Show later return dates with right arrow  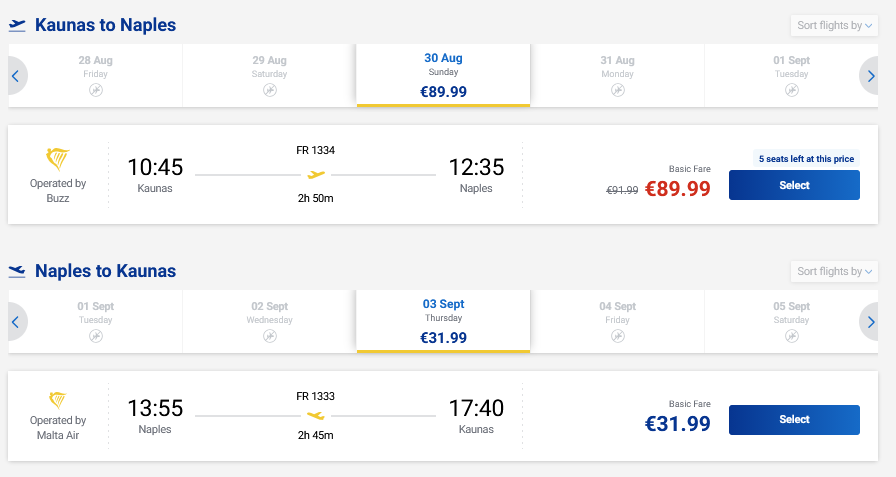(870, 322)
